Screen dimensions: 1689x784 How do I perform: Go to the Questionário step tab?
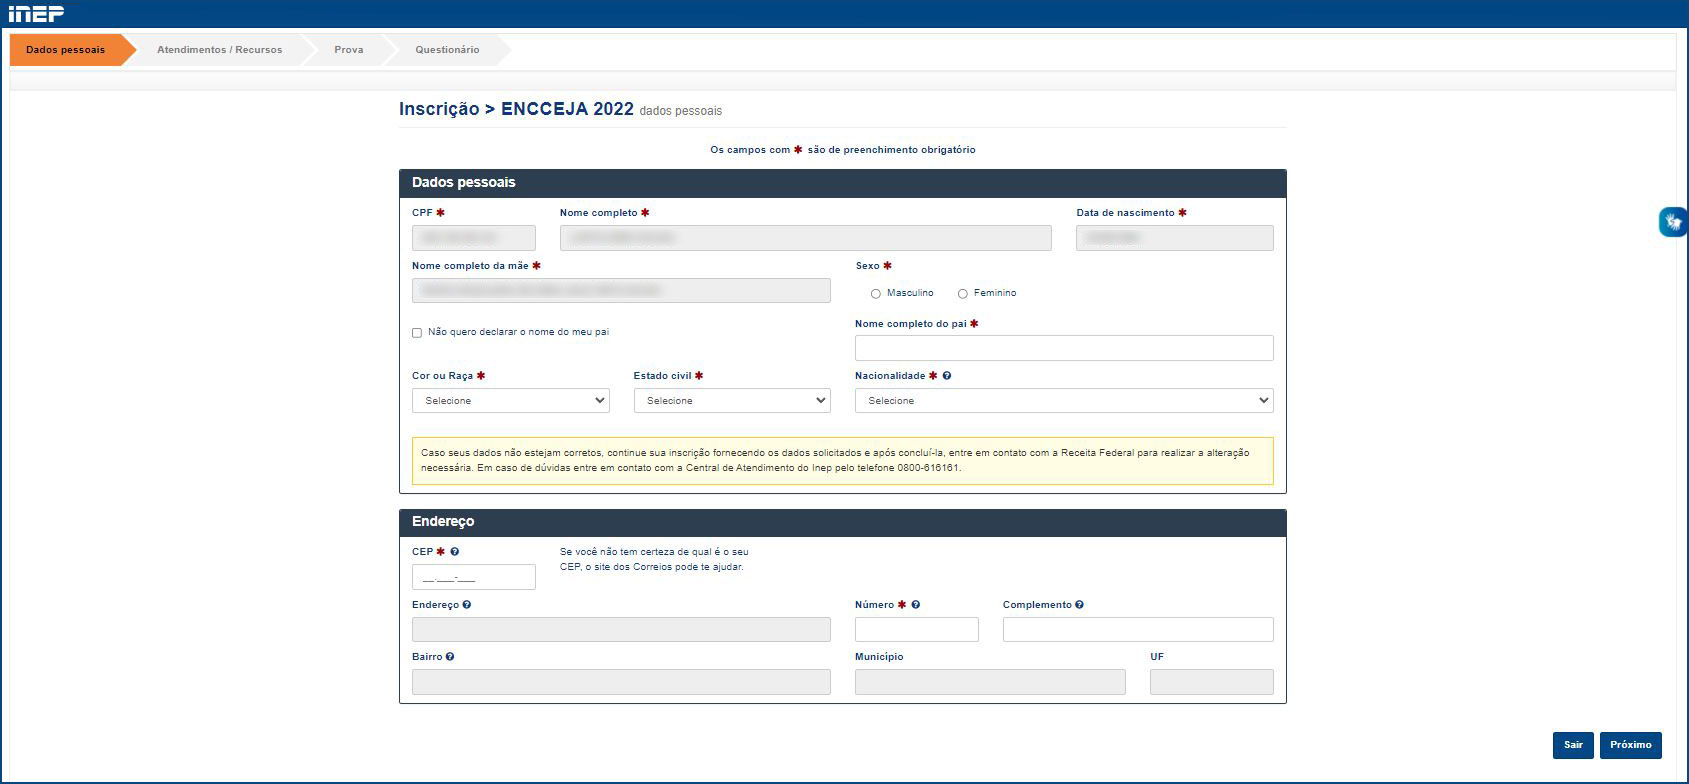447,50
